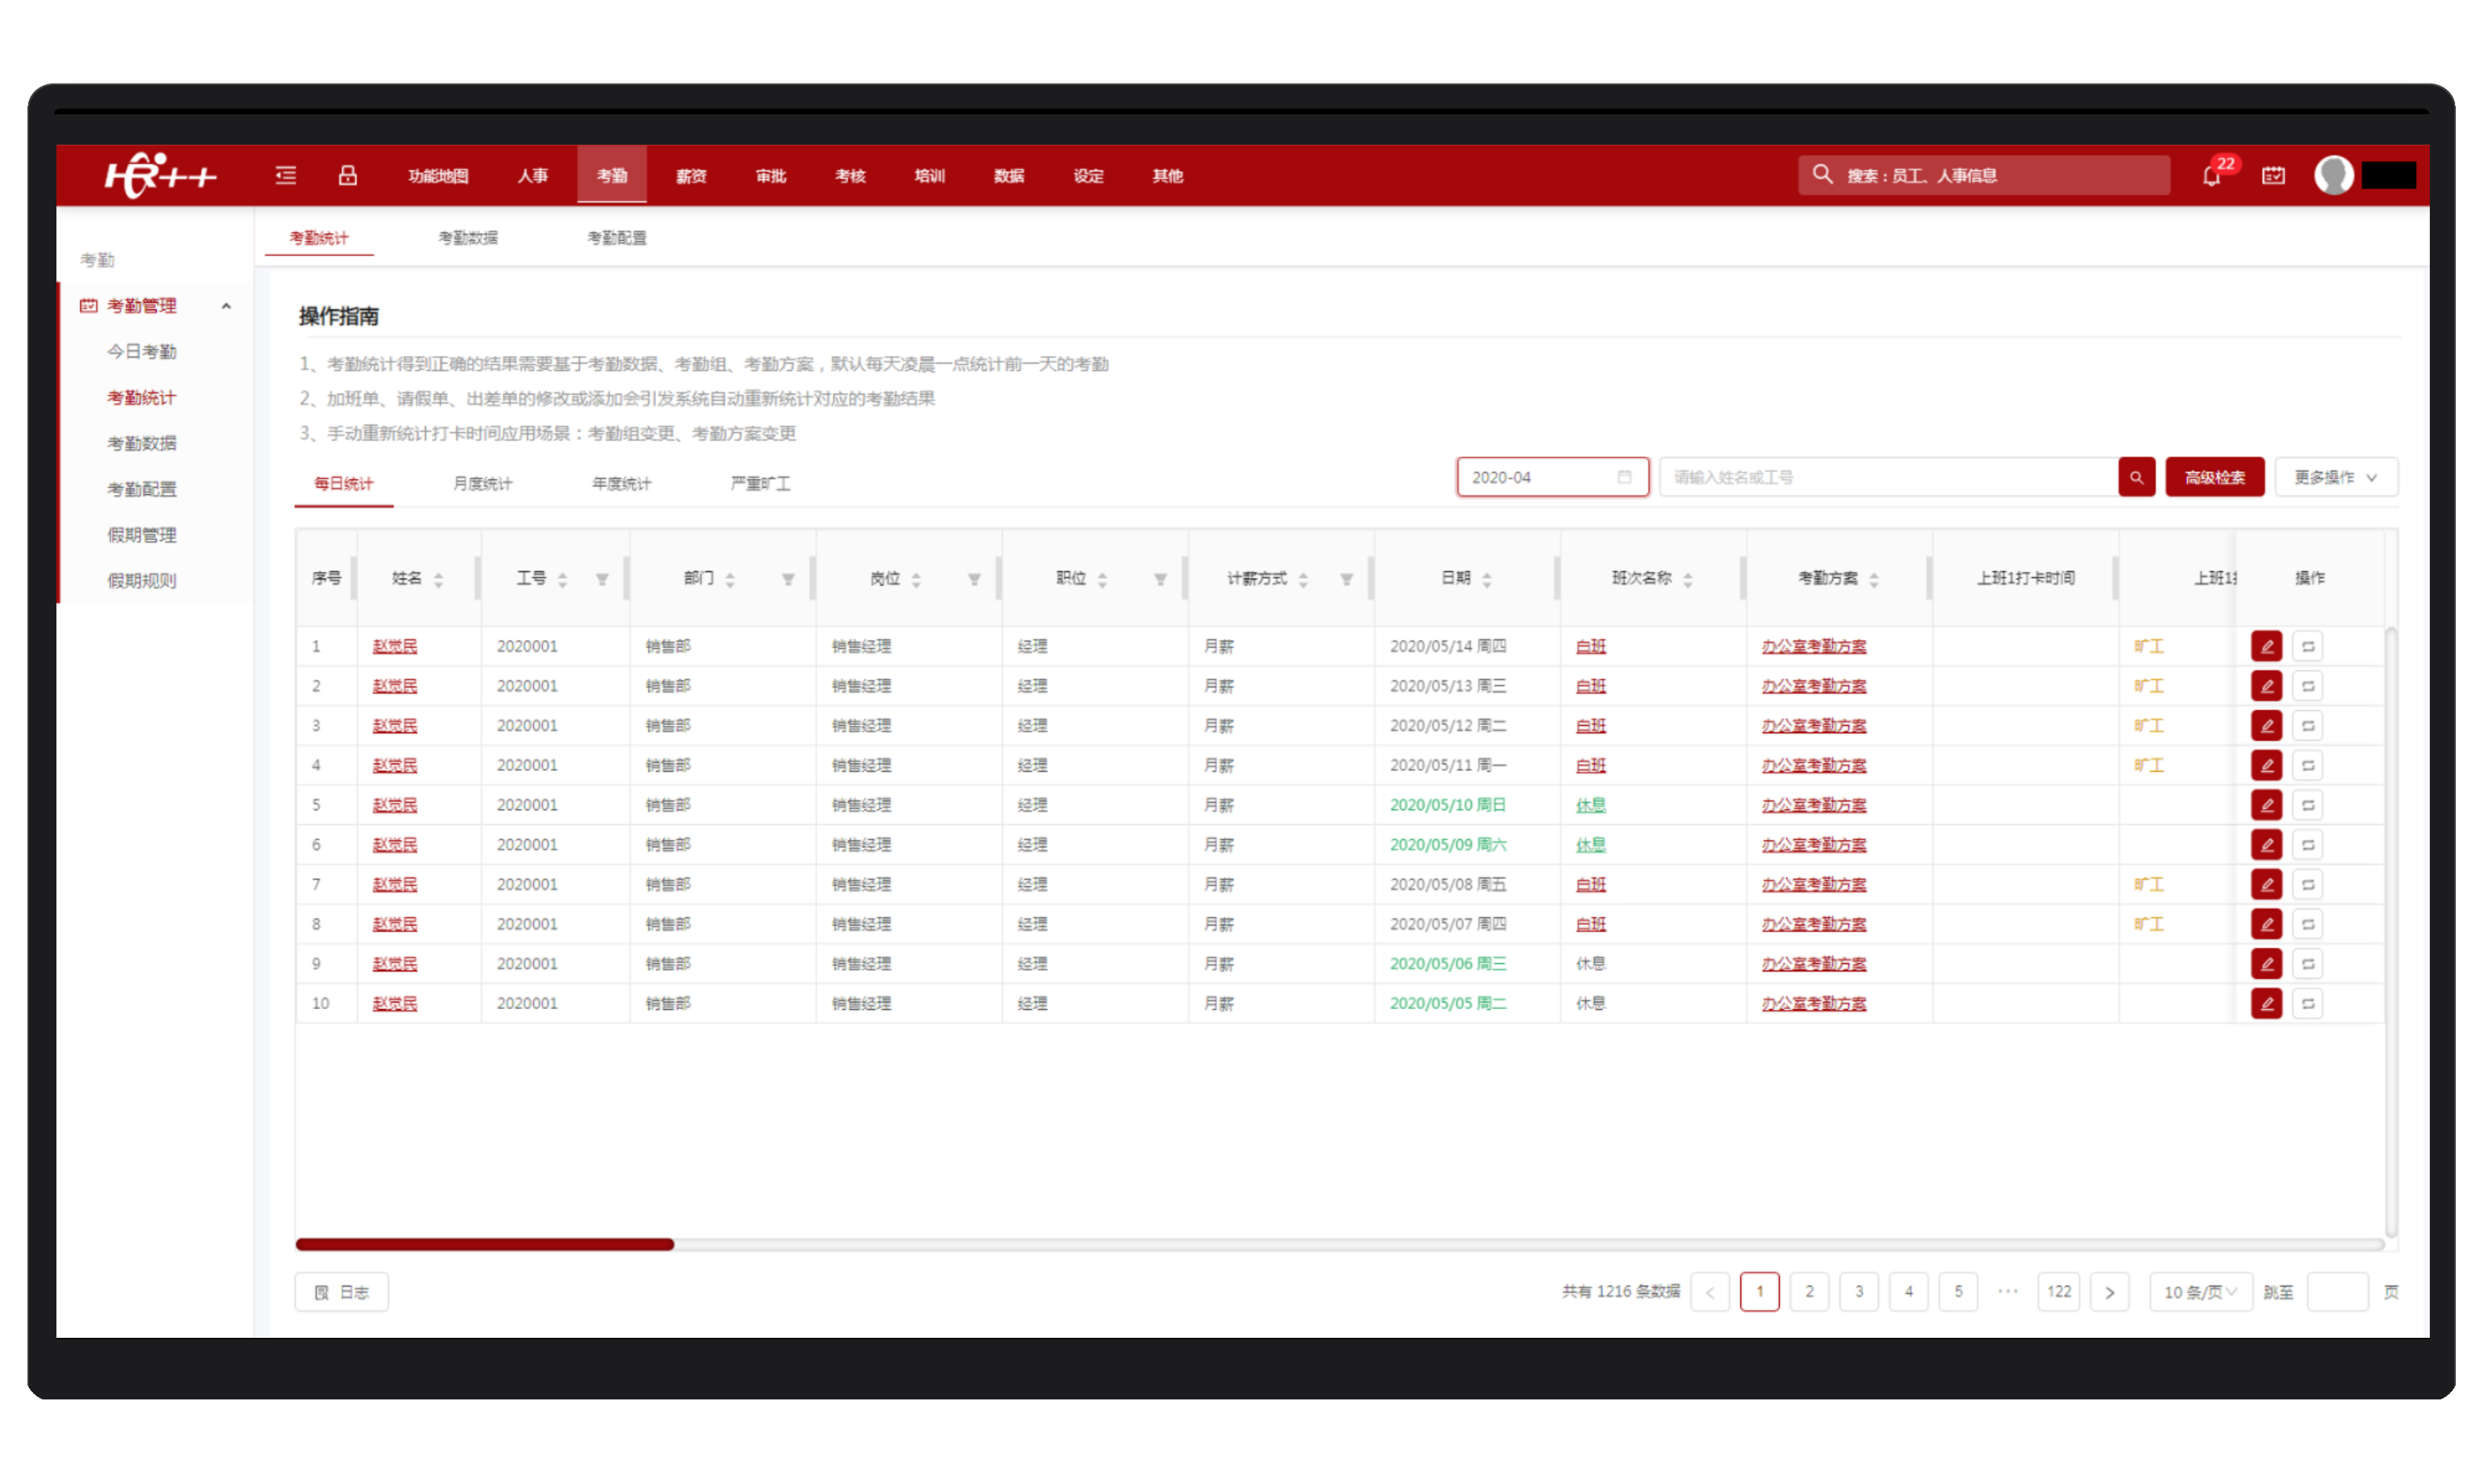
Task: Click the red horizontal table scrollbar
Action: 484,1245
